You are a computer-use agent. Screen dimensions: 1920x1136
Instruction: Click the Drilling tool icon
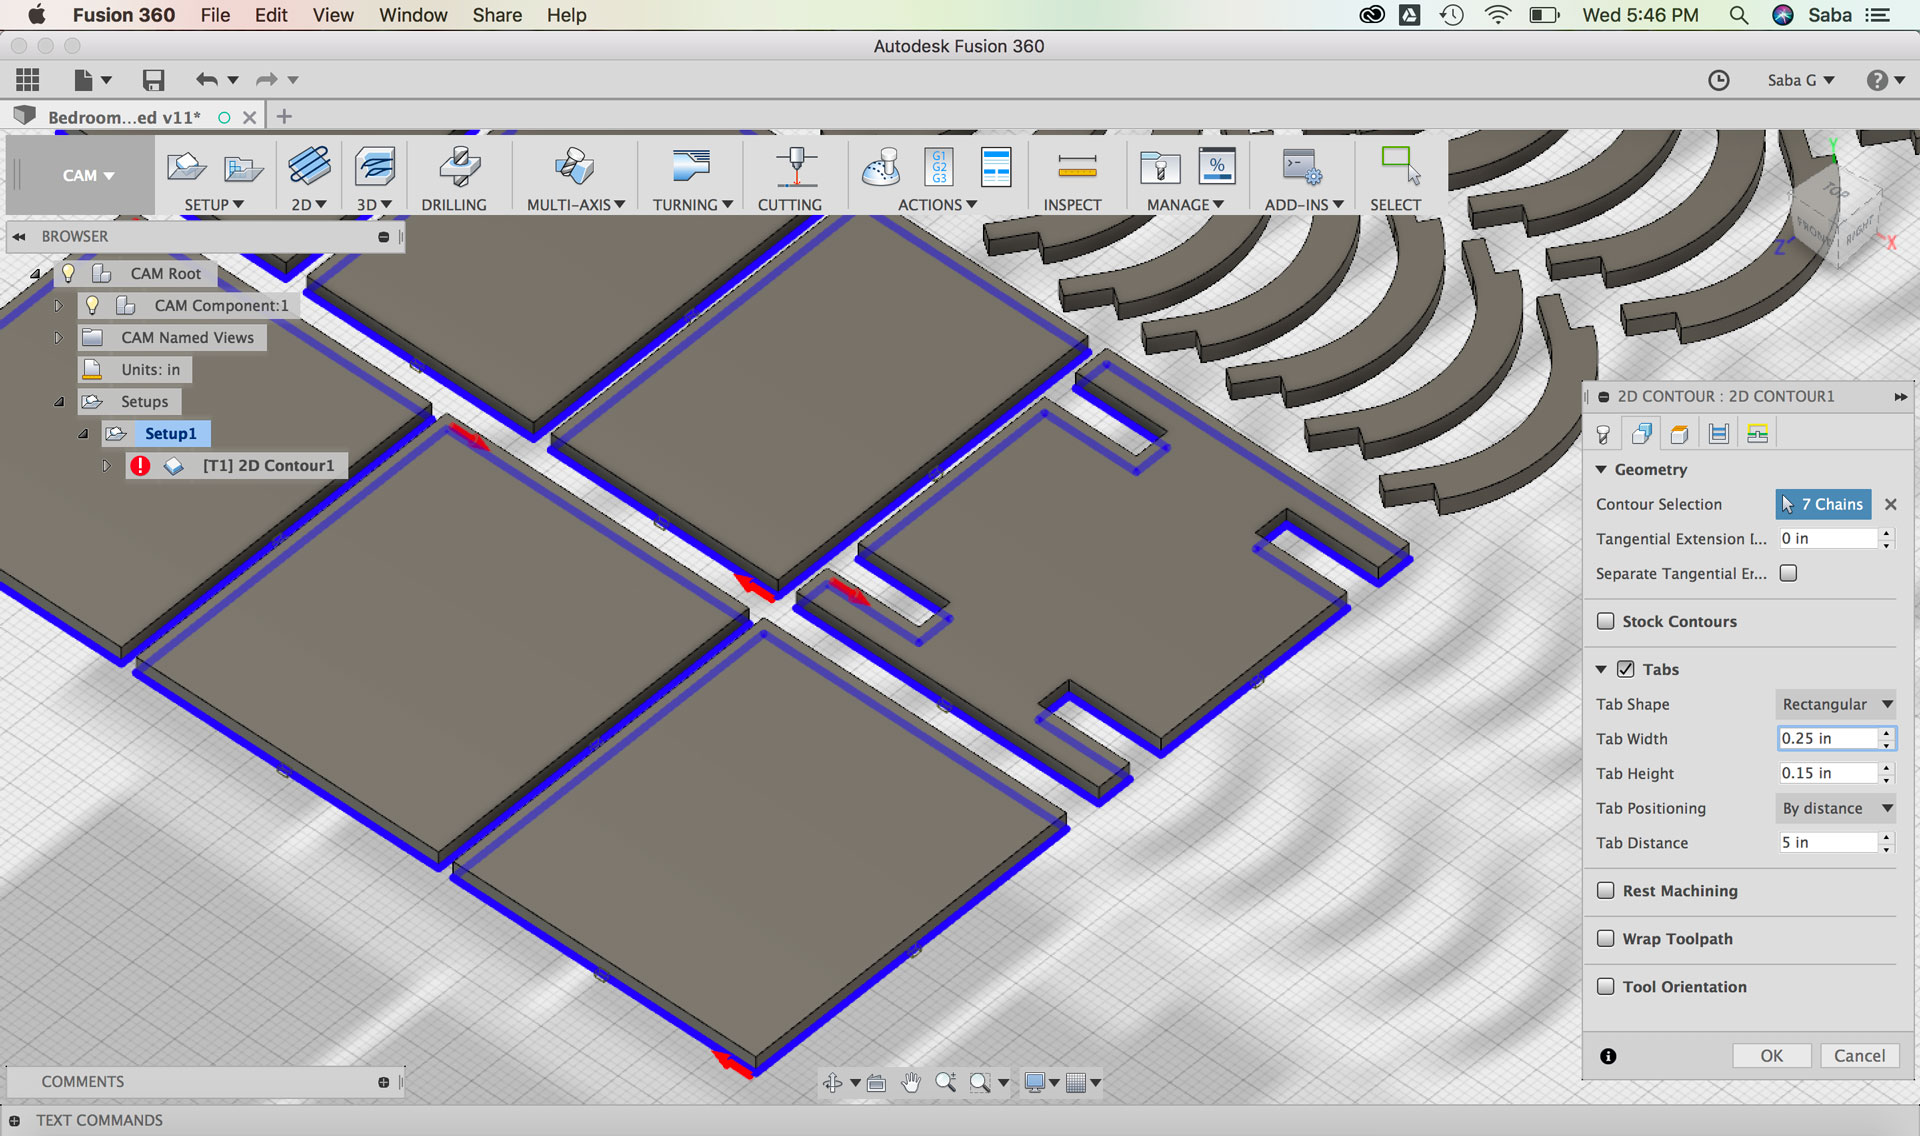[x=458, y=168]
